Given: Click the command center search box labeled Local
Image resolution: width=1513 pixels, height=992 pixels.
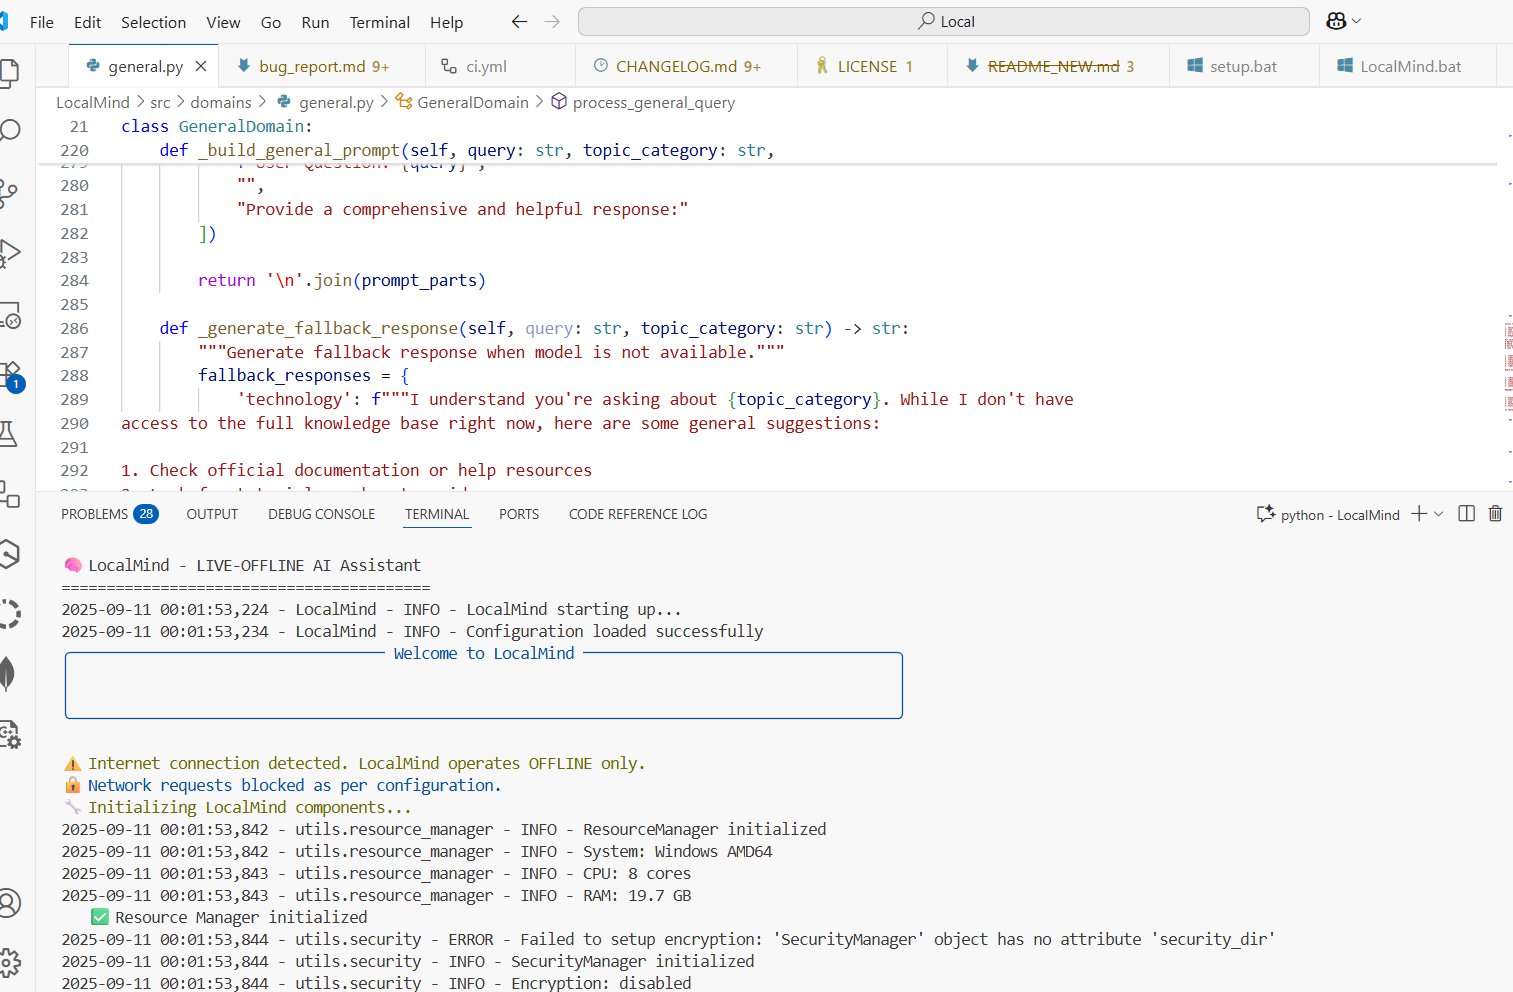Looking at the screenshot, I should click(x=943, y=21).
